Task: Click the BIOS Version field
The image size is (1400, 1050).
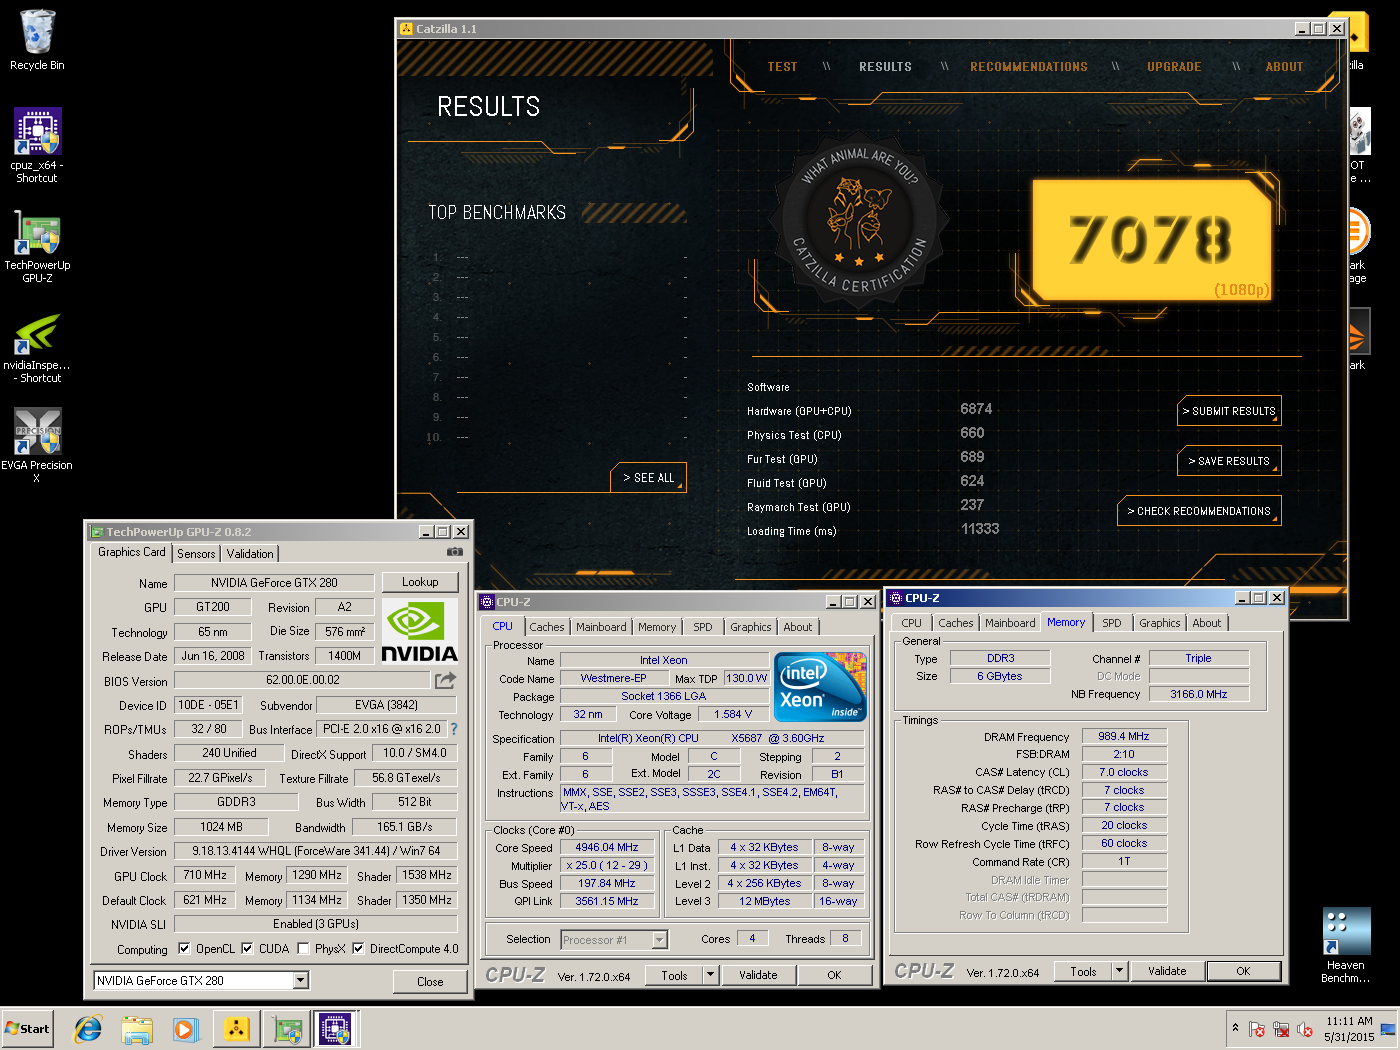Action: [x=303, y=680]
